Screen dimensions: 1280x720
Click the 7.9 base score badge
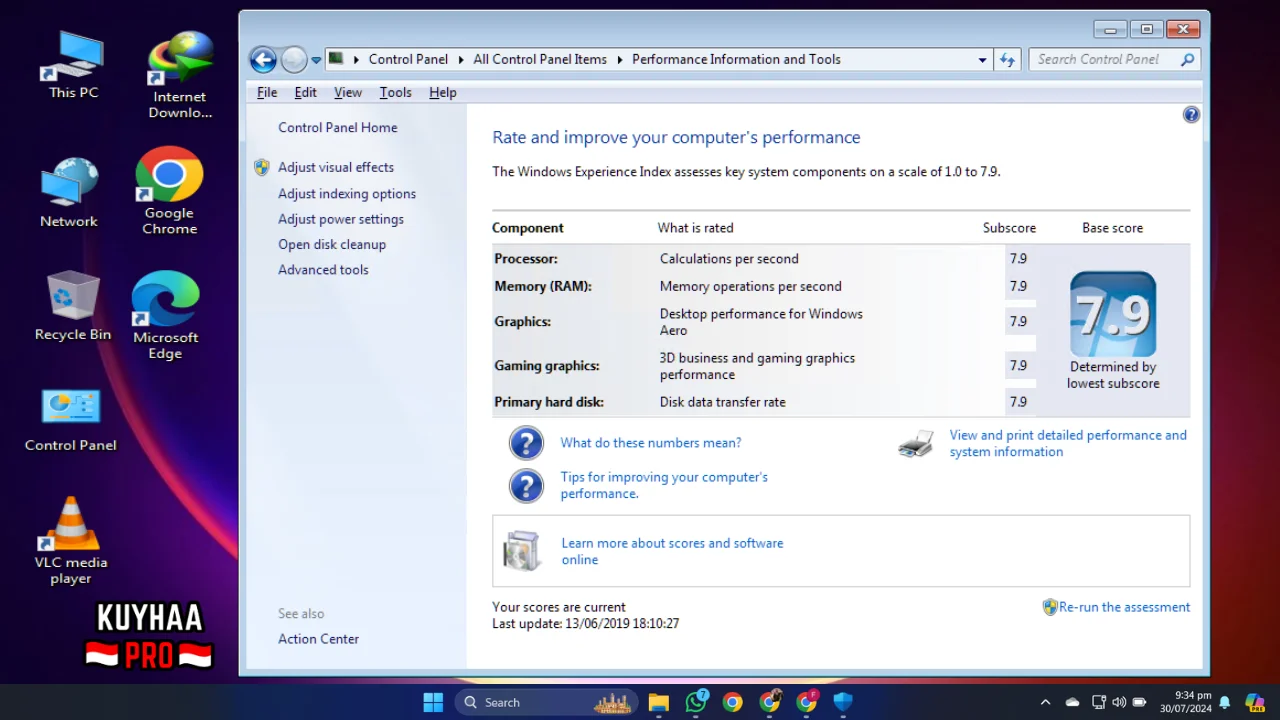click(x=1113, y=314)
